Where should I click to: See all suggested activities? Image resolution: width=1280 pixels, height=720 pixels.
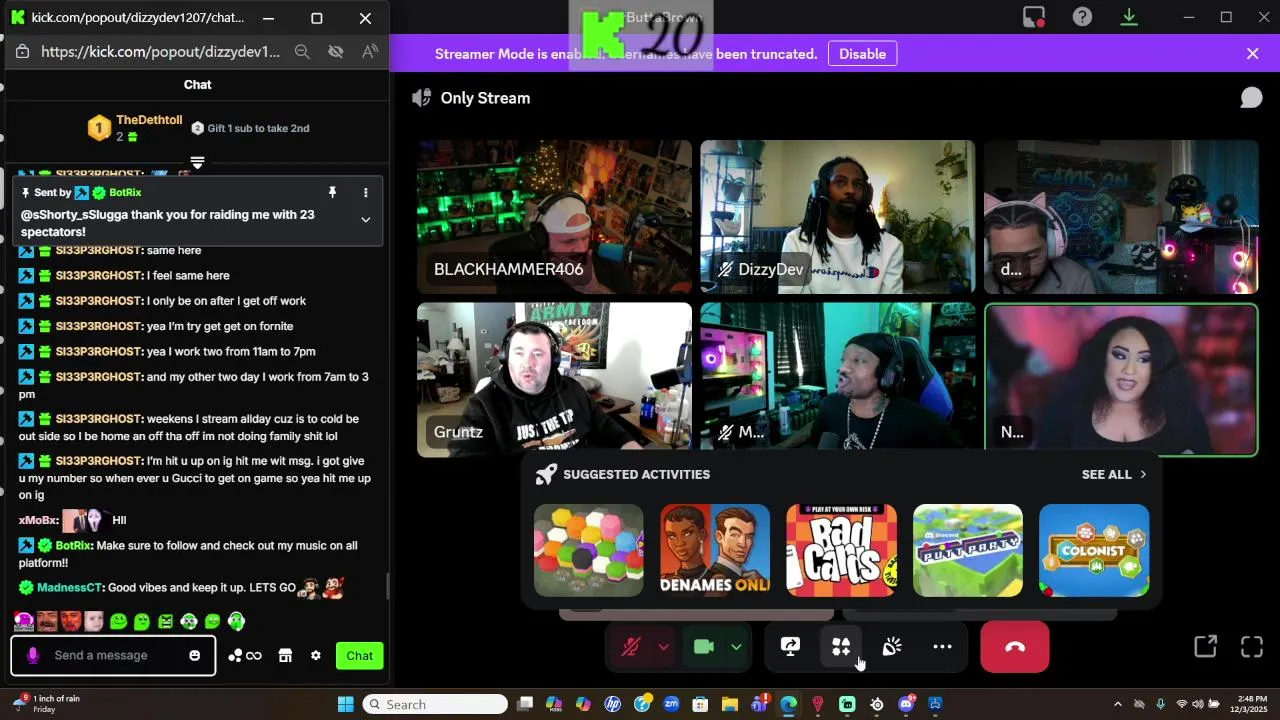click(x=1114, y=474)
